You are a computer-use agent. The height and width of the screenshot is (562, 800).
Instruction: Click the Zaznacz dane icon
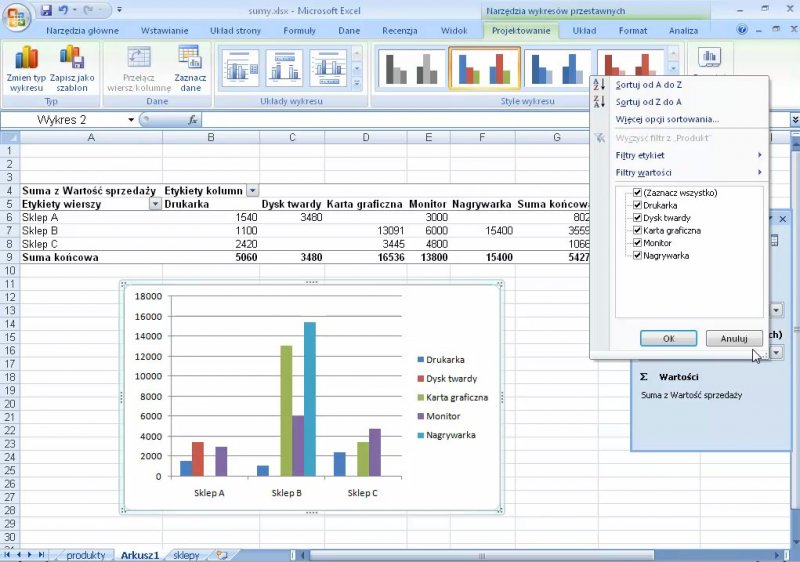tap(190, 58)
